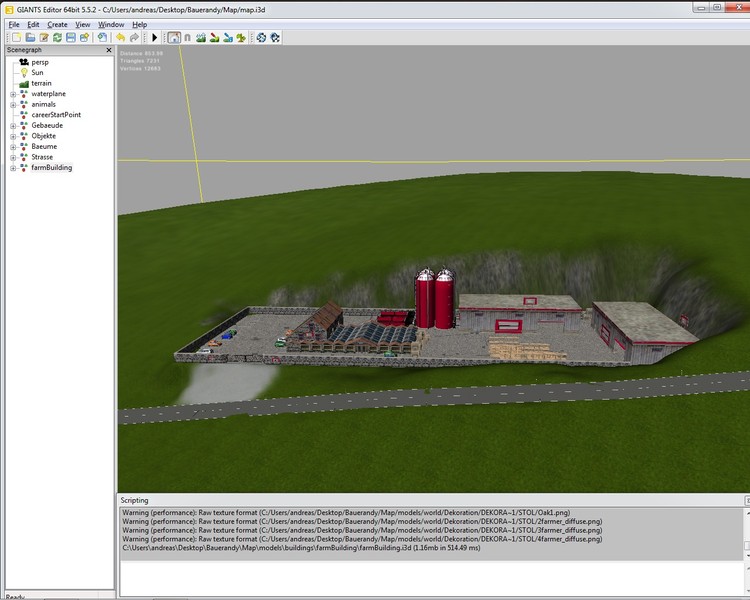
Task: Click the GIANTS Editor title bar icon
Action: 9,10
